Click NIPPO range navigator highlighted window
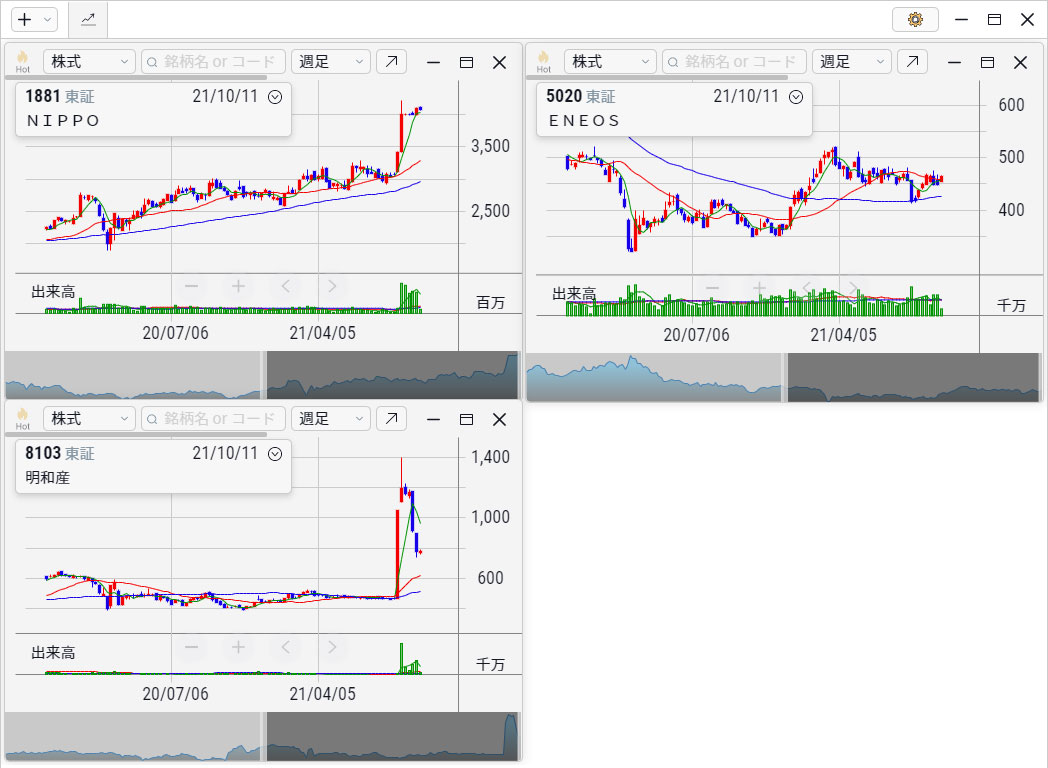Image resolution: width=1048 pixels, height=768 pixels. point(392,375)
